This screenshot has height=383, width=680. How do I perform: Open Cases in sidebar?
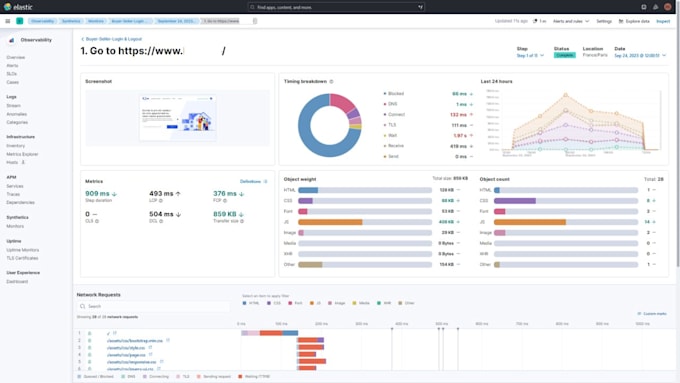coord(13,82)
